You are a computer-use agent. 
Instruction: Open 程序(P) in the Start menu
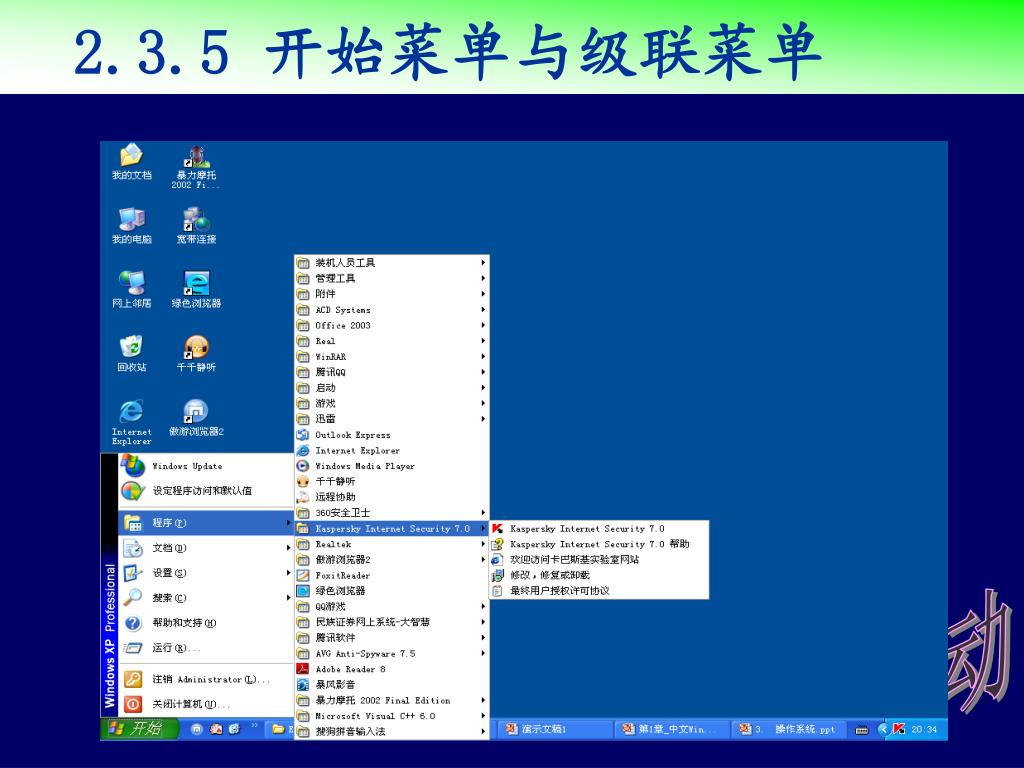click(206, 522)
